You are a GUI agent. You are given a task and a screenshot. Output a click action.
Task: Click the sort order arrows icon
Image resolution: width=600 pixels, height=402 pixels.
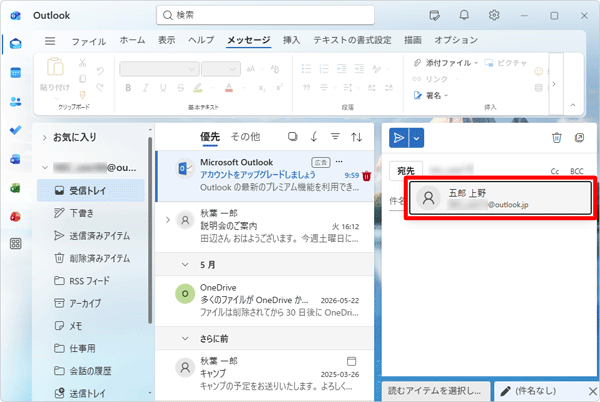pyautogui.click(x=357, y=137)
